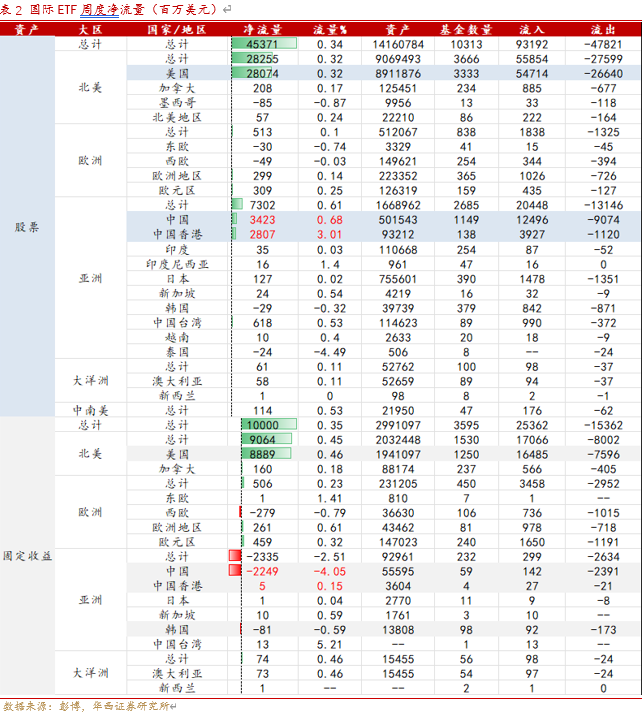Click the 净流量 column header
Viewport: 642px width, 713px height.
[263, 30]
